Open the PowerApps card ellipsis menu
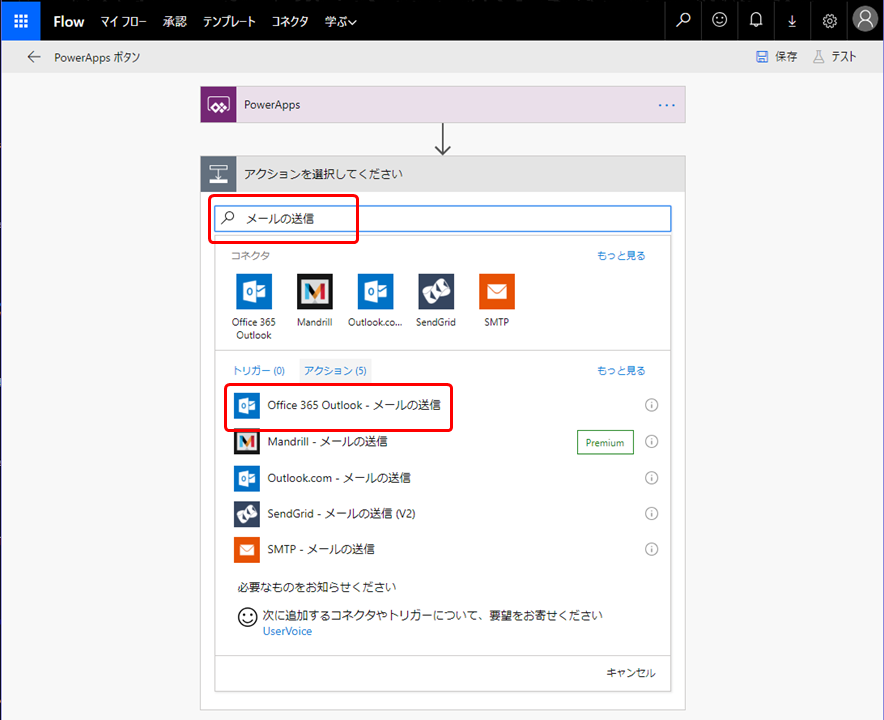Image resolution: width=884 pixels, height=720 pixels. 666,104
